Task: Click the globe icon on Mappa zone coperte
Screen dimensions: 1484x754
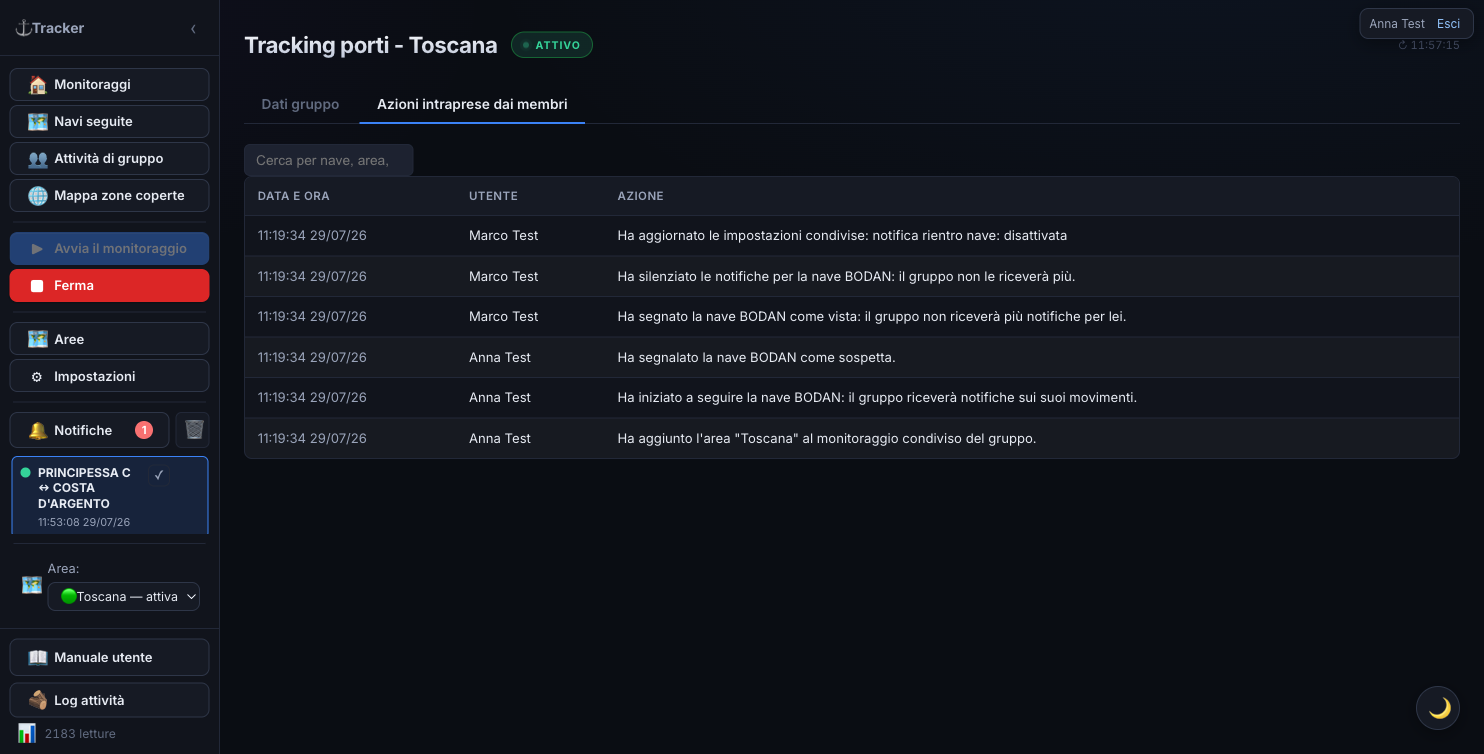Action: [38, 195]
